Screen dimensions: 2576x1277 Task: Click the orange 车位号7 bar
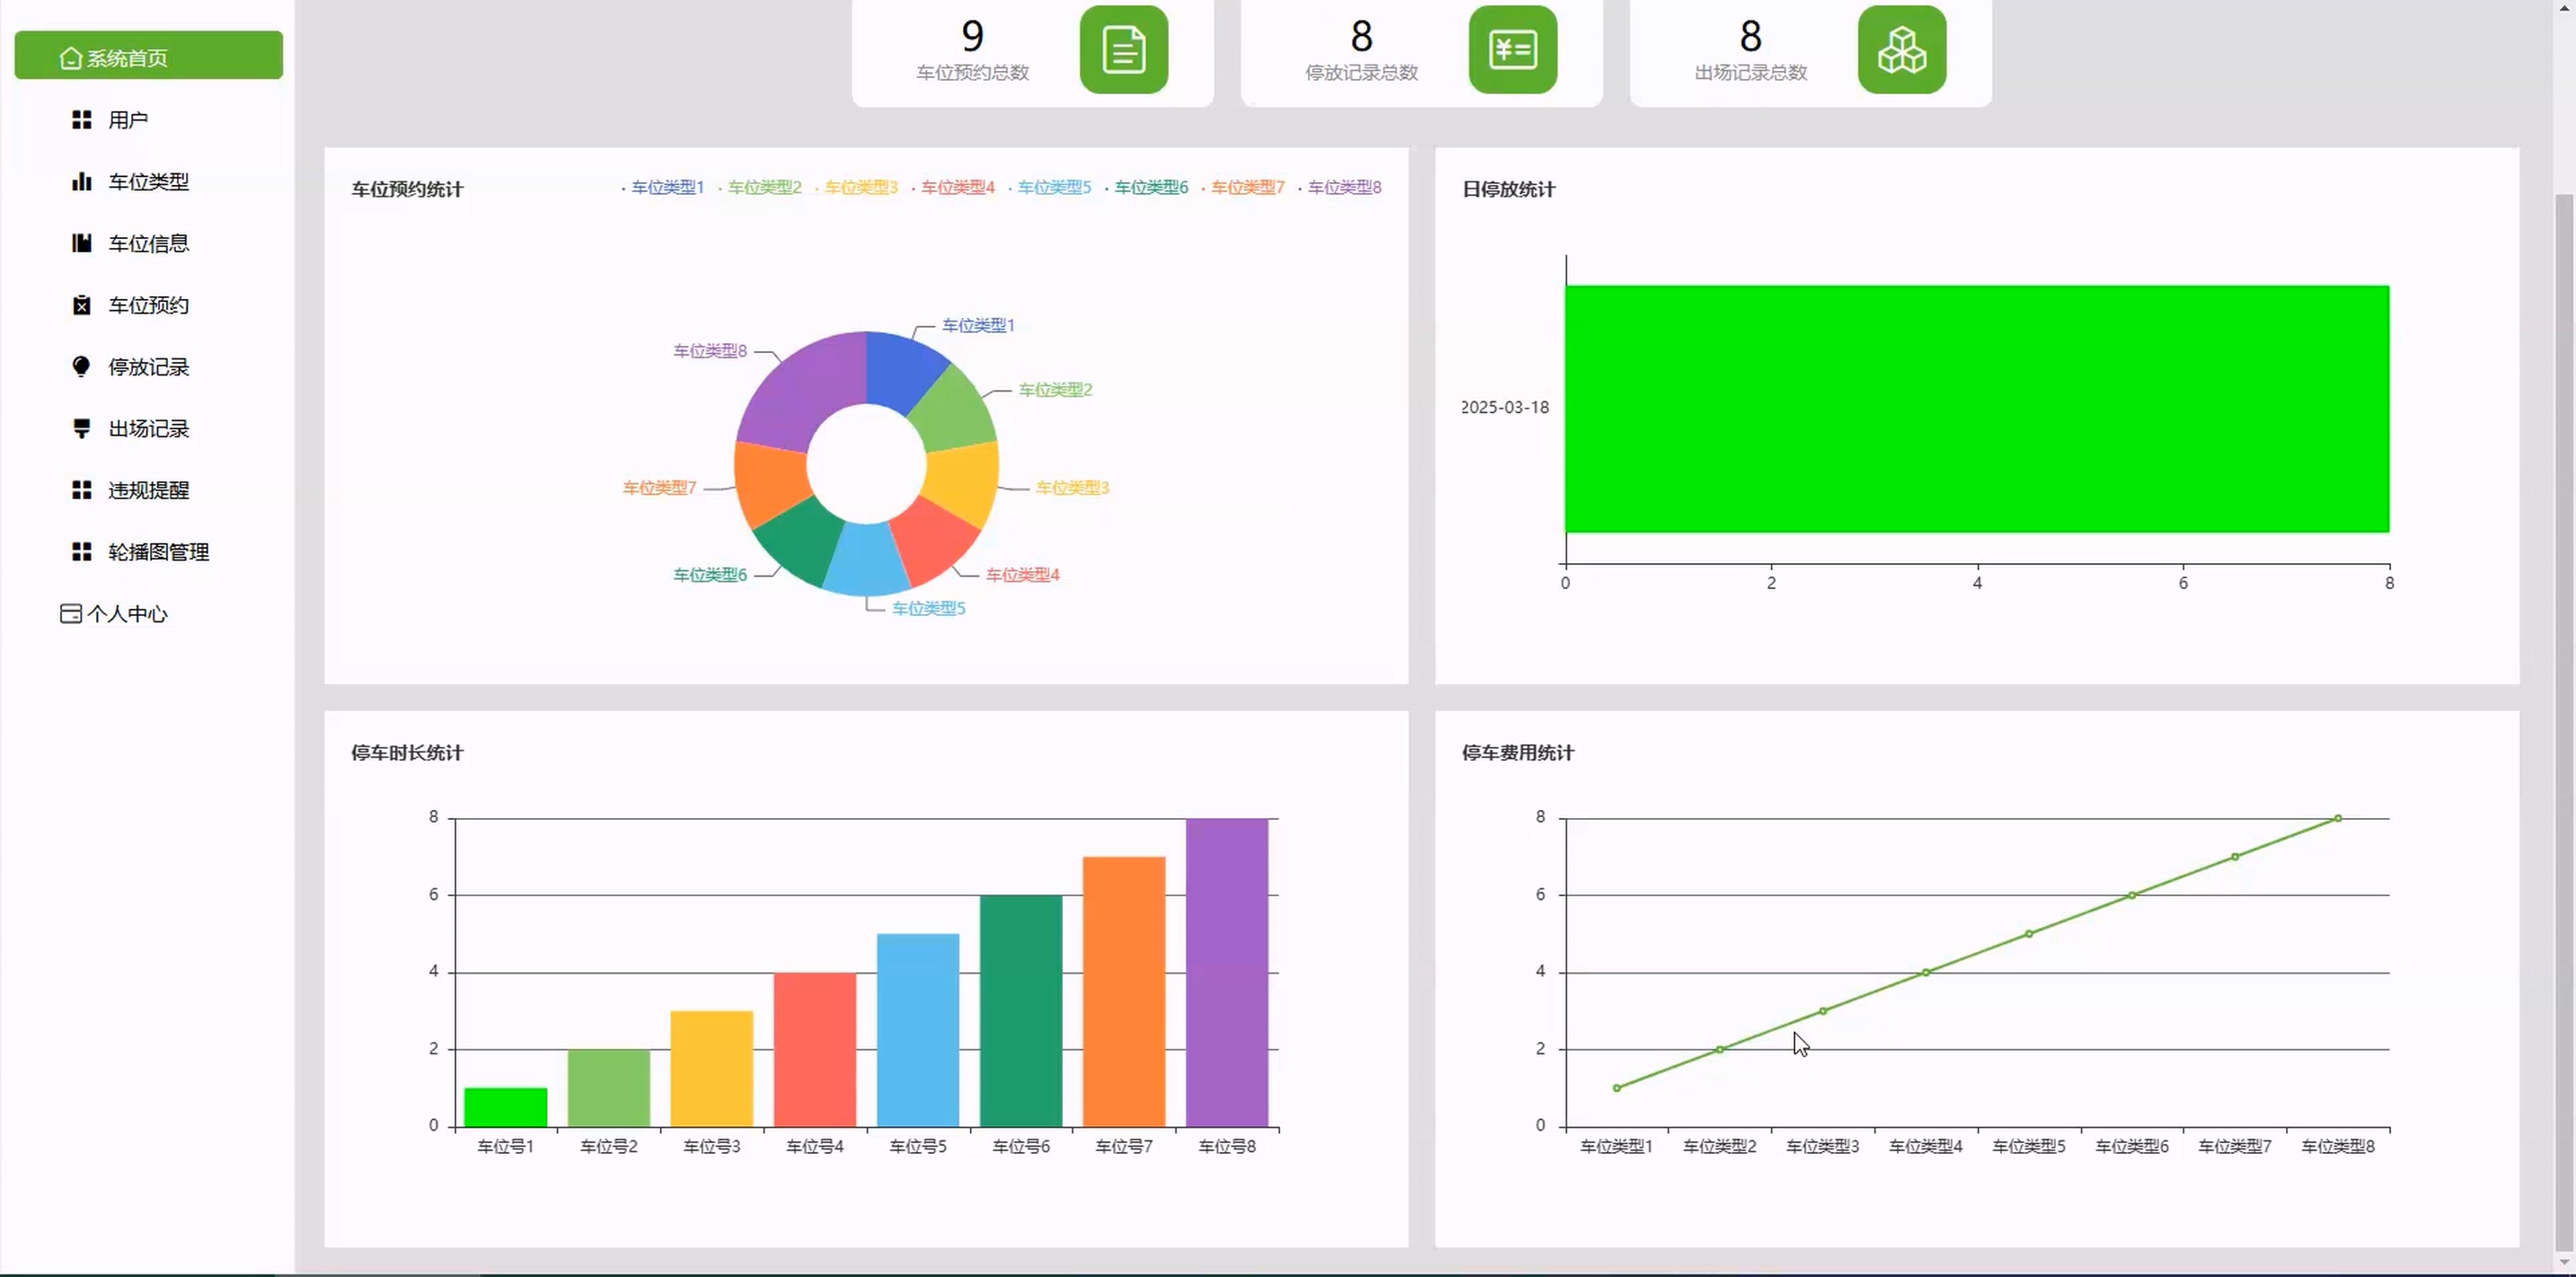tap(1123, 990)
